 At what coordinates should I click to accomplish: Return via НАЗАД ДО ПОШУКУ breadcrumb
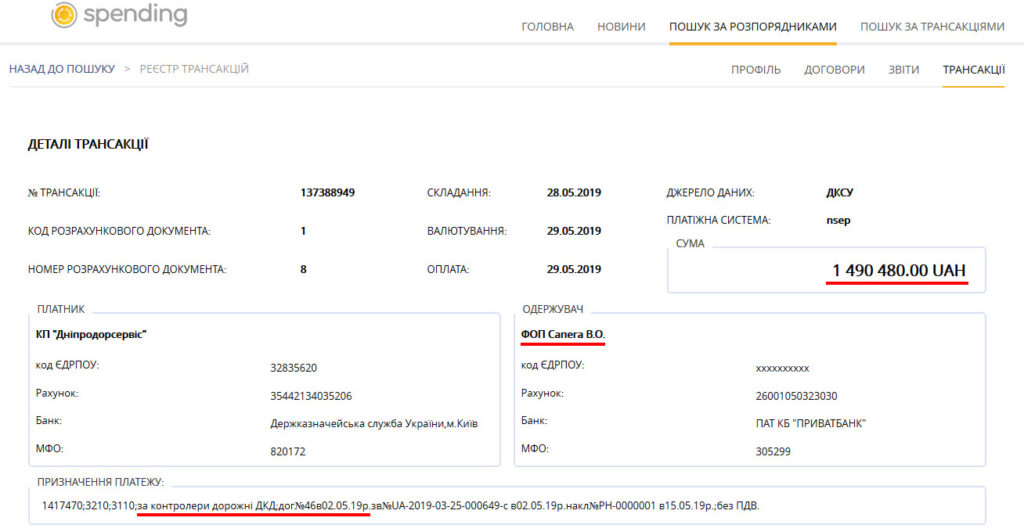click(60, 69)
